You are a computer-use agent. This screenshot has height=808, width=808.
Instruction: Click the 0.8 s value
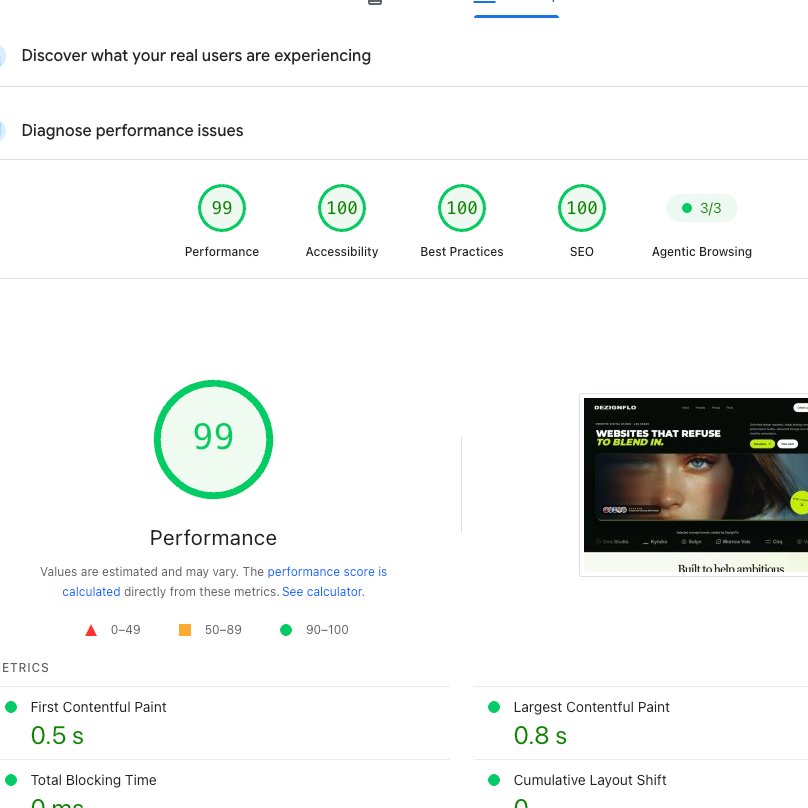[x=540, y=735]
